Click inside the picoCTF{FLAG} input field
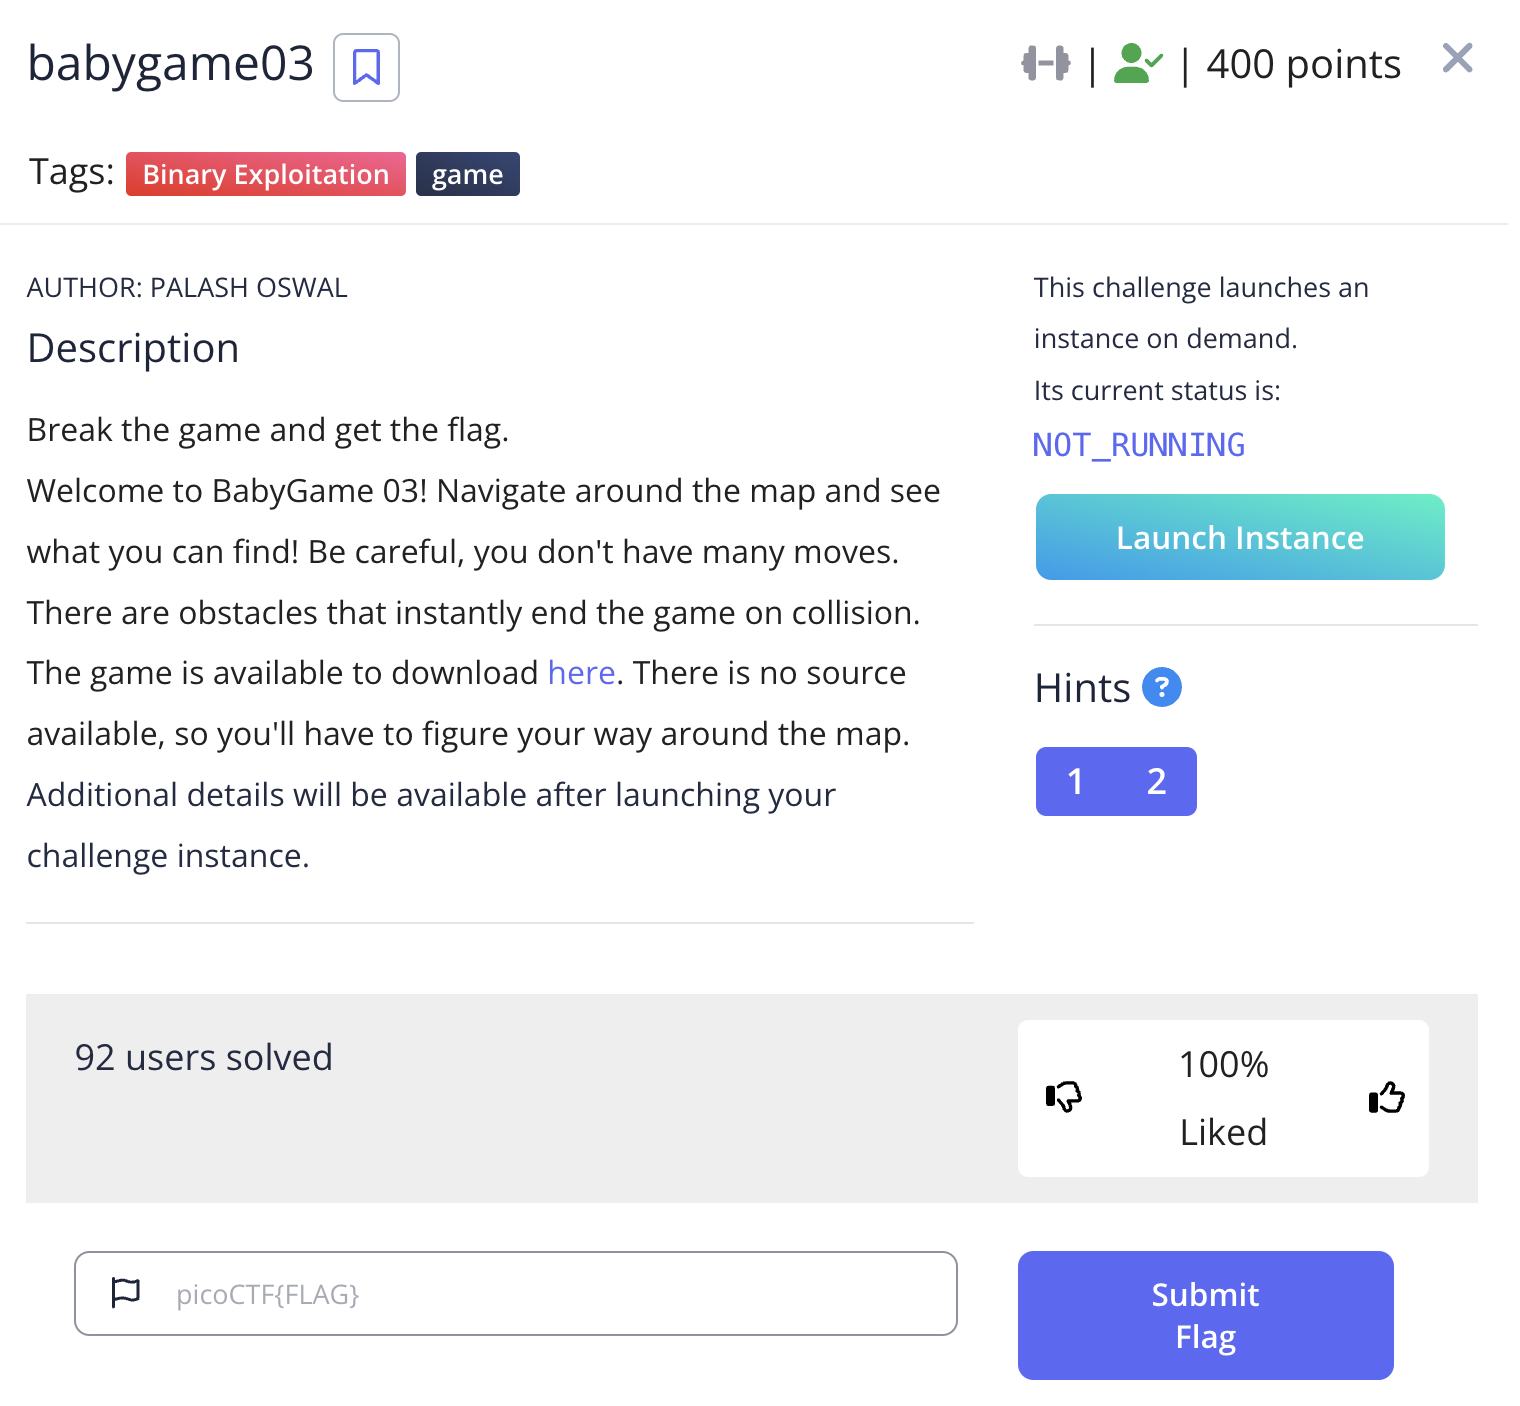The image size is (1520, 1406). pos(517,1292)
